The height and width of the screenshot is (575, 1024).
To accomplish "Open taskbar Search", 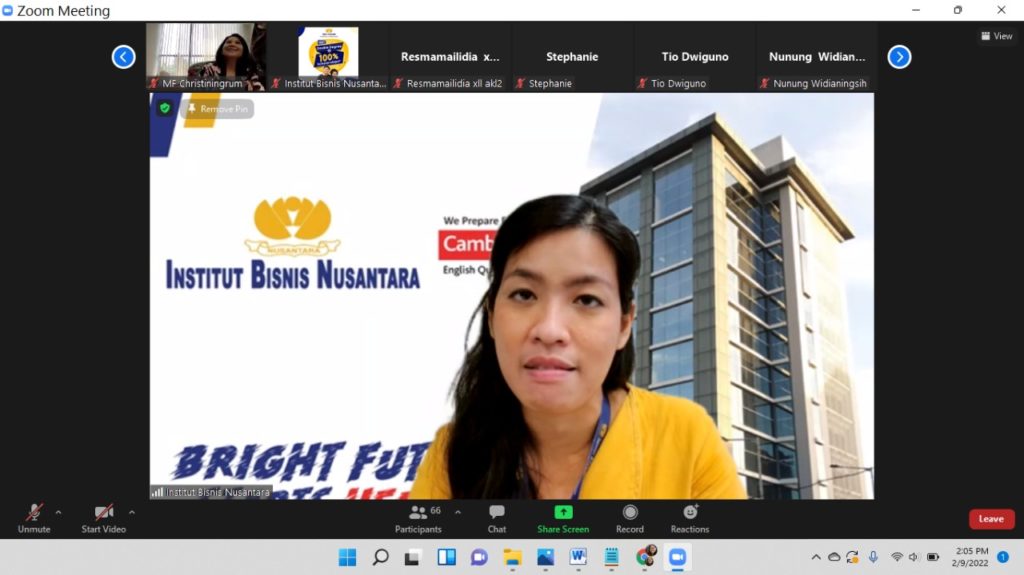I will [x=380, y=557].
